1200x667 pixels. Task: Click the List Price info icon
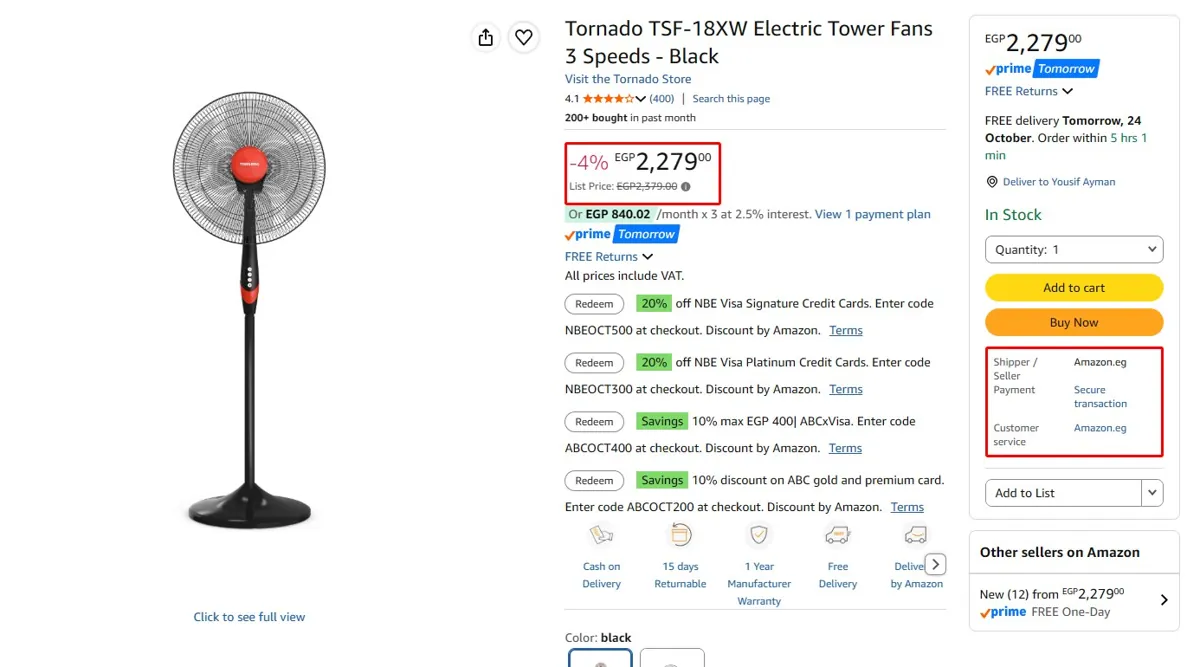pyautogui.click(x=685, y=187)
